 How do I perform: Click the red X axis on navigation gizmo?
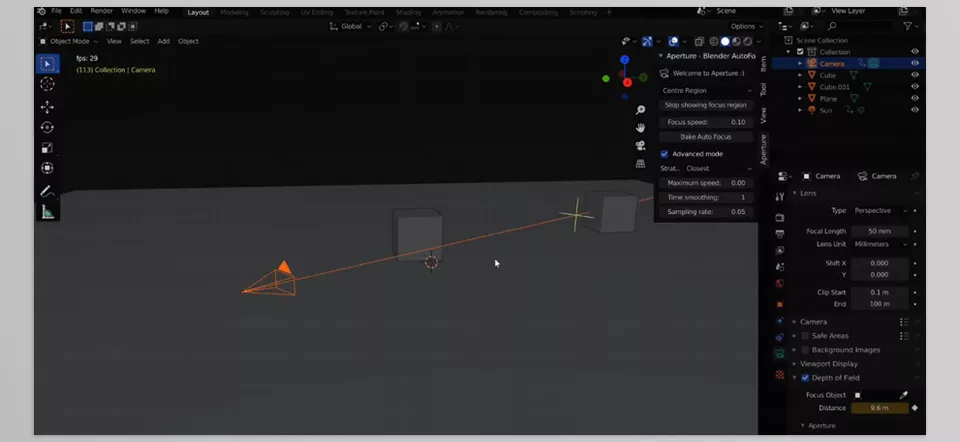627,83
